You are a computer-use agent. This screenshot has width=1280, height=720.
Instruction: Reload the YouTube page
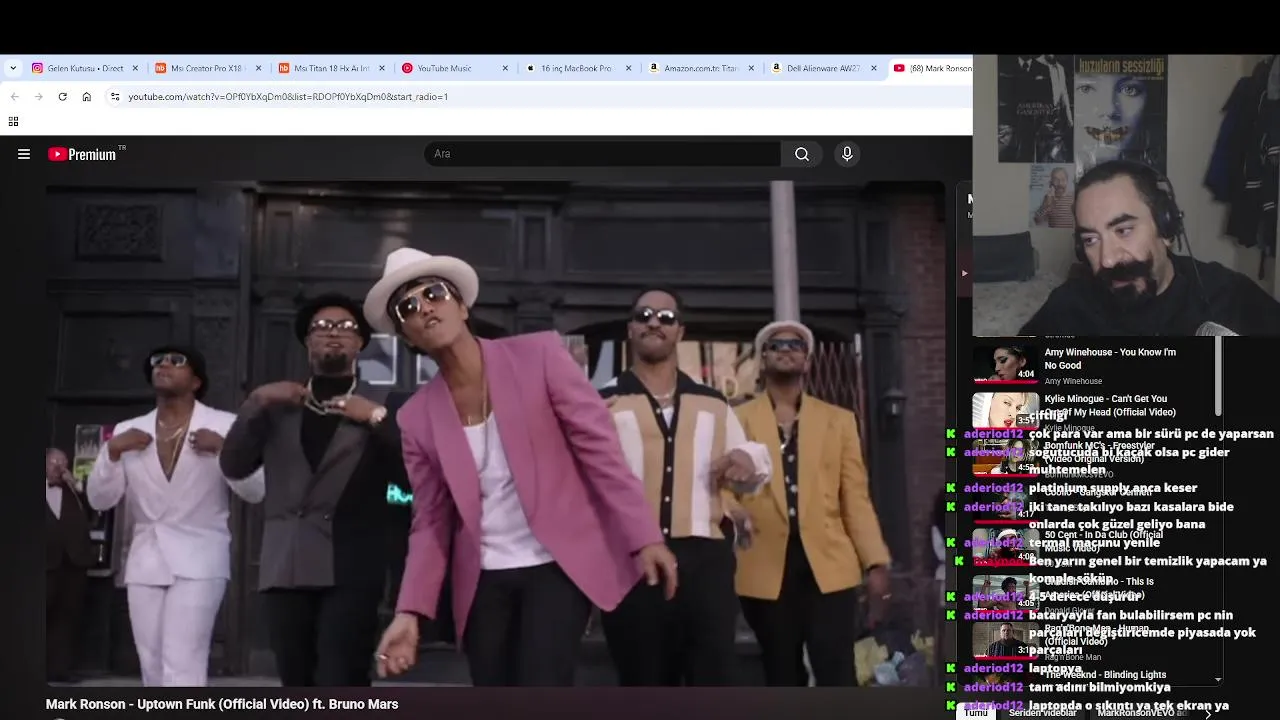pyautogui.click(x=62, y=97)
